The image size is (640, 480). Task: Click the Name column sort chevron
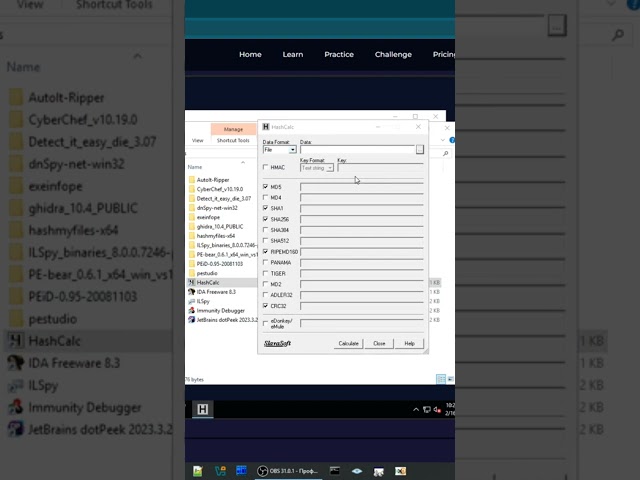pos(243,162)
